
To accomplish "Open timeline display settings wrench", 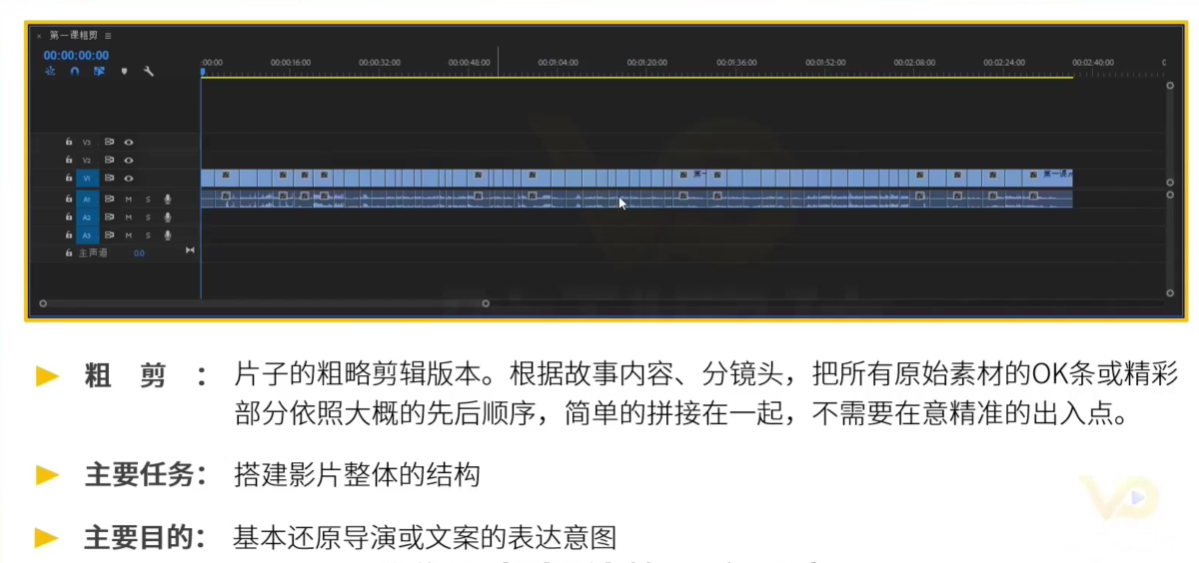I will tap(149, 72).
